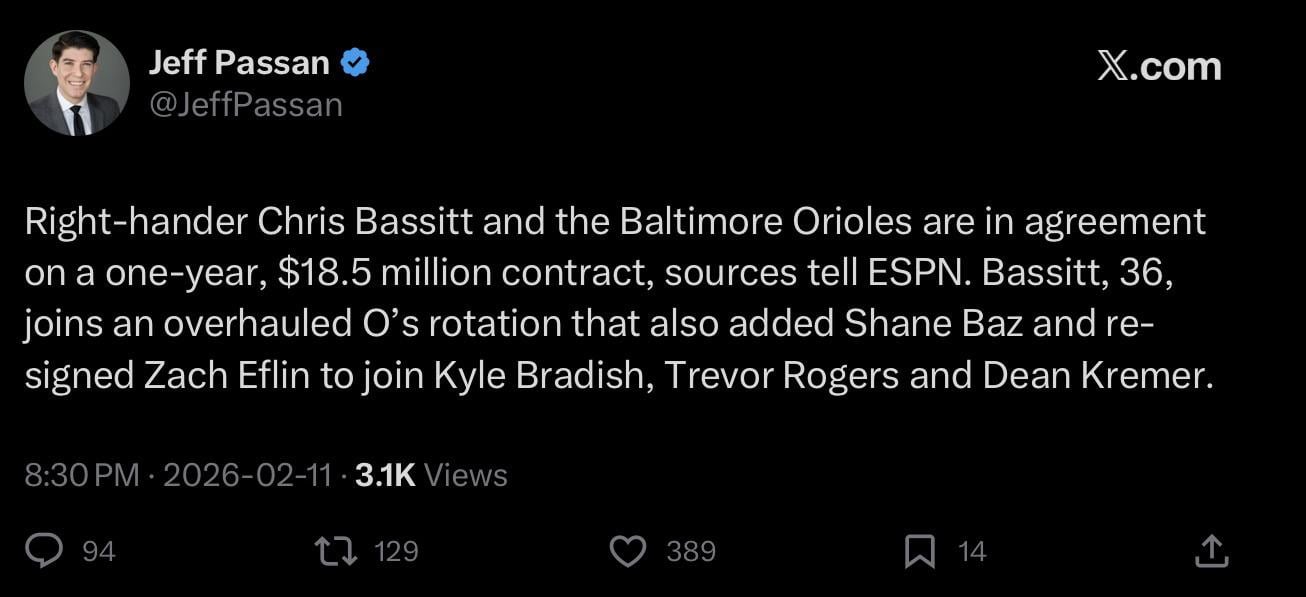This screenshot has width=1306, height=597.
Task: Click the 14 bookmarks count
Action: pyautogui.click(x=969, y=550)
